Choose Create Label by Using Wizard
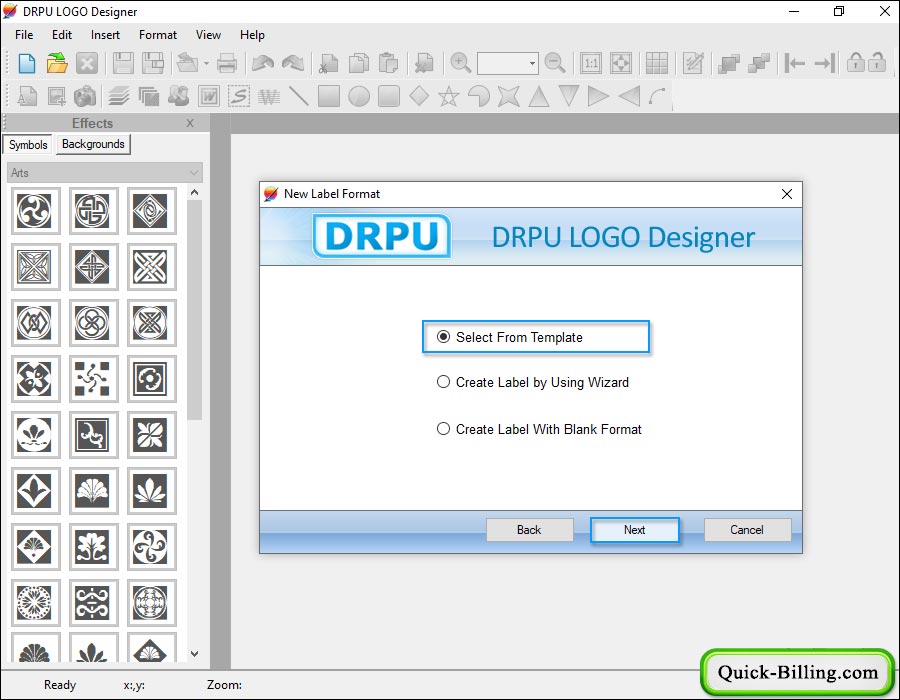The image size is (900, 700). (x=533, y=382)
